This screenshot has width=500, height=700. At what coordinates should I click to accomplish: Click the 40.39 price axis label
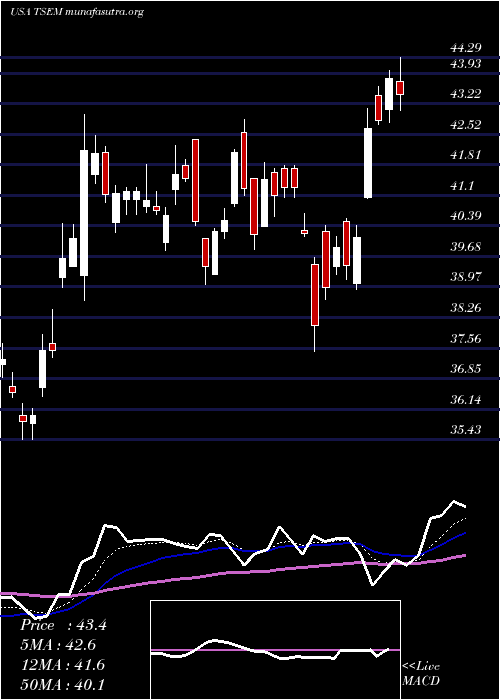coord(465,216)
